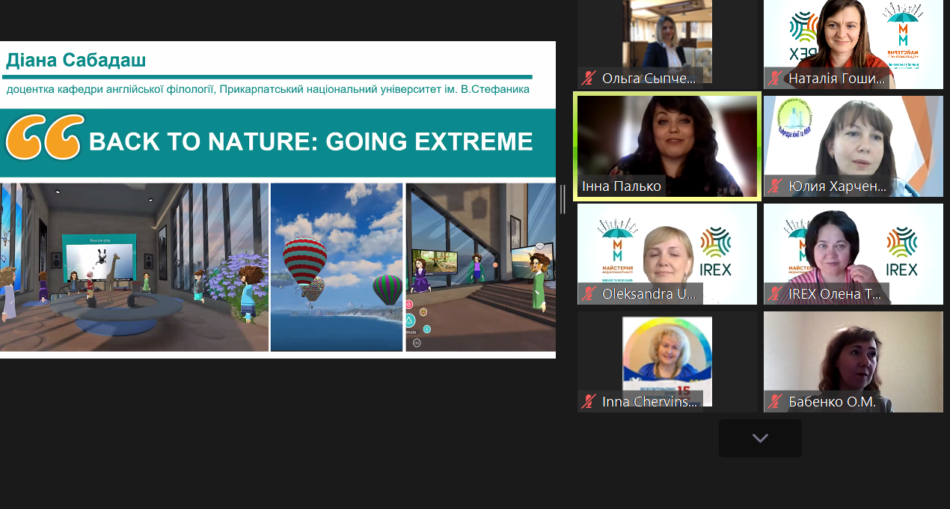Click the virtual room image with staircase
The image size is (950, 509).
tap(480, 266)
